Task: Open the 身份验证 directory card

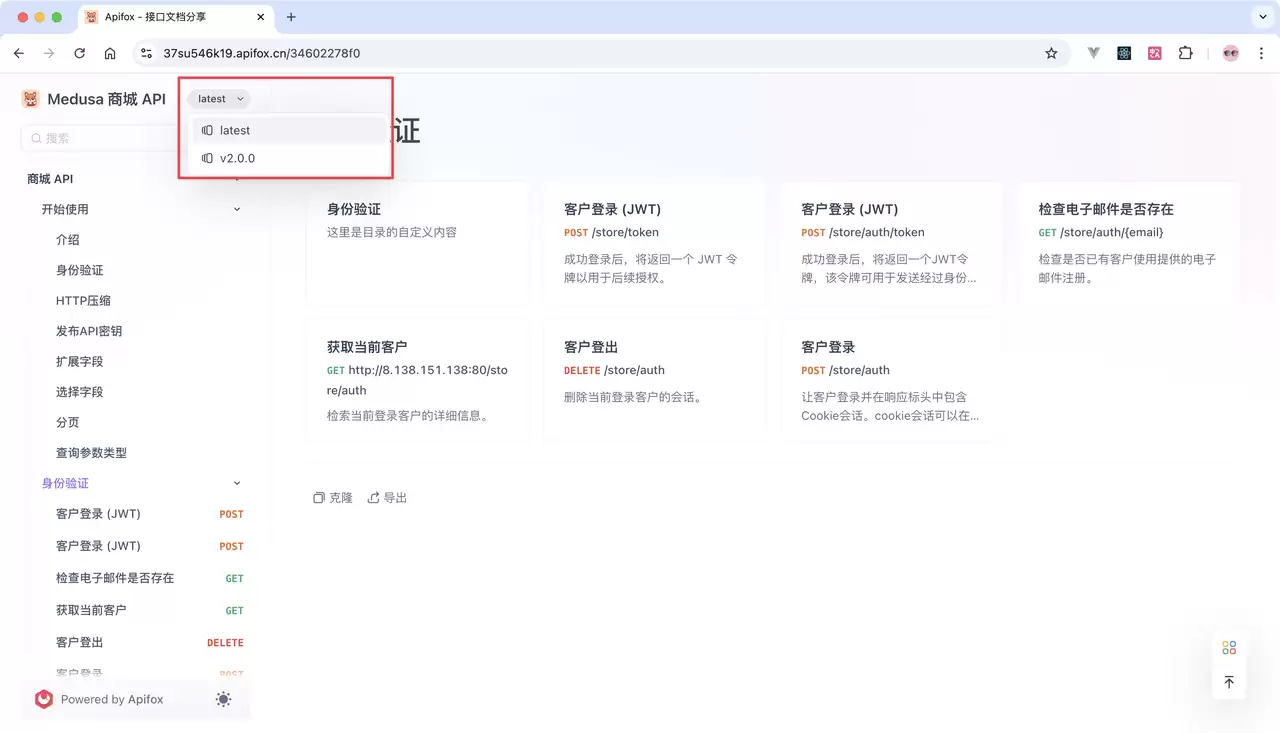Action: click(x=417, y=243)
